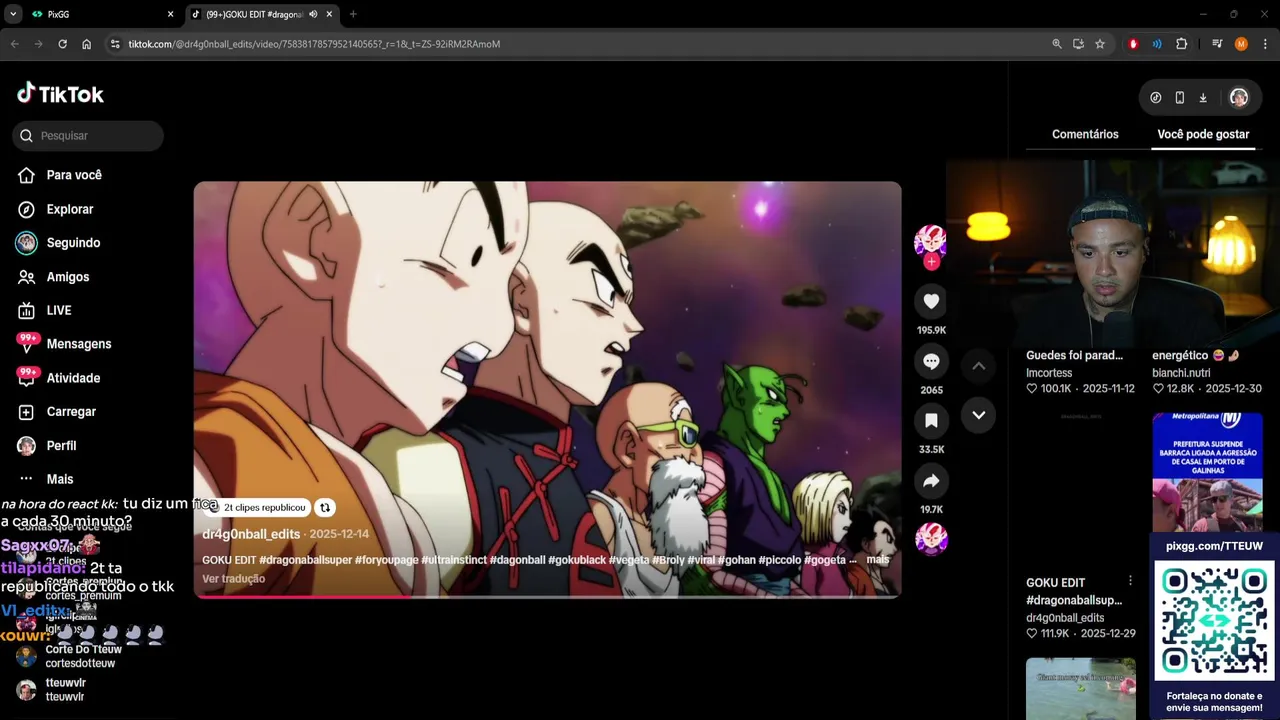This screenshot has width=1280, height=720.
Task: Open the media control icon in toolbar
Action: click(1217, 44)
